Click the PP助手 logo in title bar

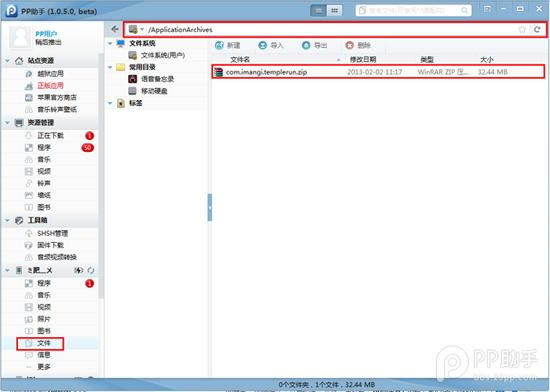click(11, 11)
